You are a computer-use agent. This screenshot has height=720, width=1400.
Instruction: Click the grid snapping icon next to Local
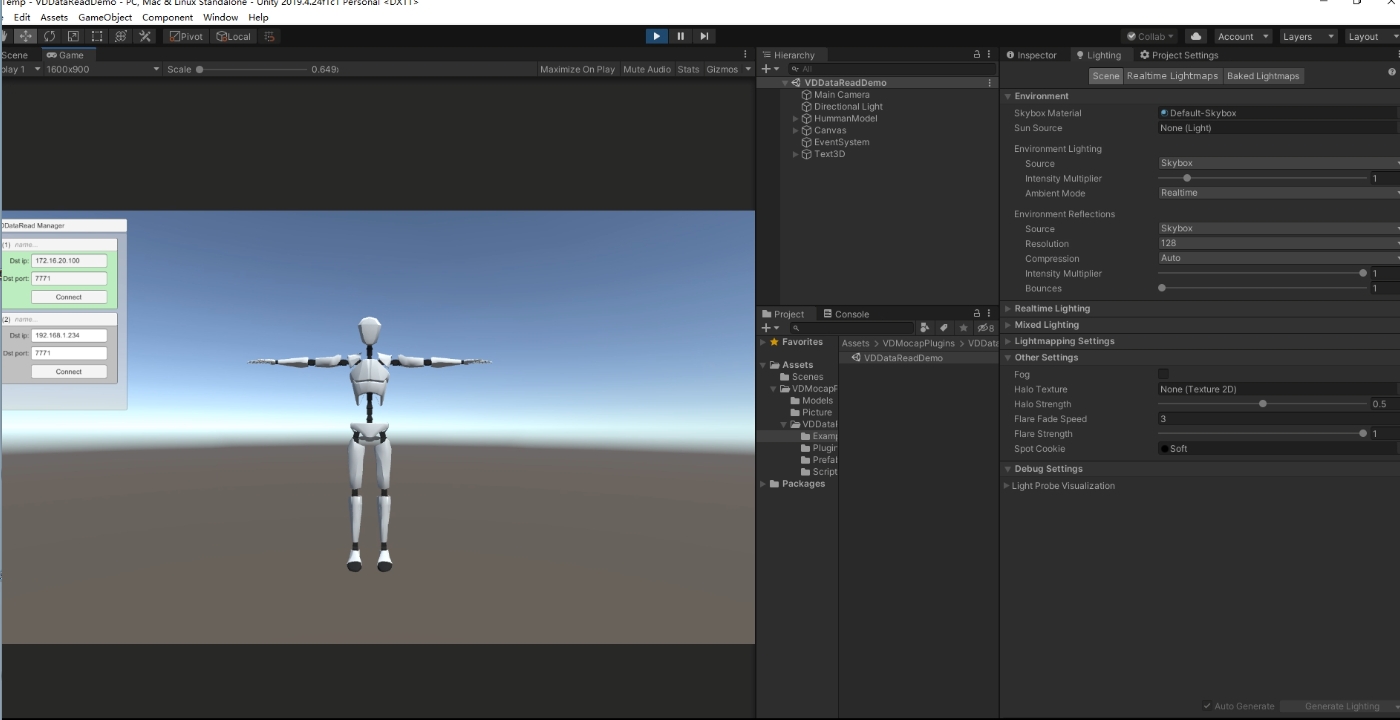tap(270, 36)
